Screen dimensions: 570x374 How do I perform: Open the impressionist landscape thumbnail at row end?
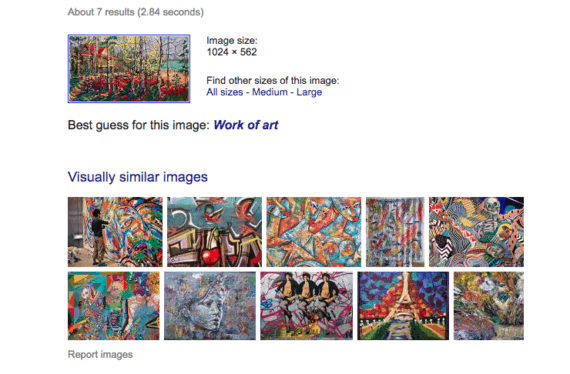pos(489,306)
